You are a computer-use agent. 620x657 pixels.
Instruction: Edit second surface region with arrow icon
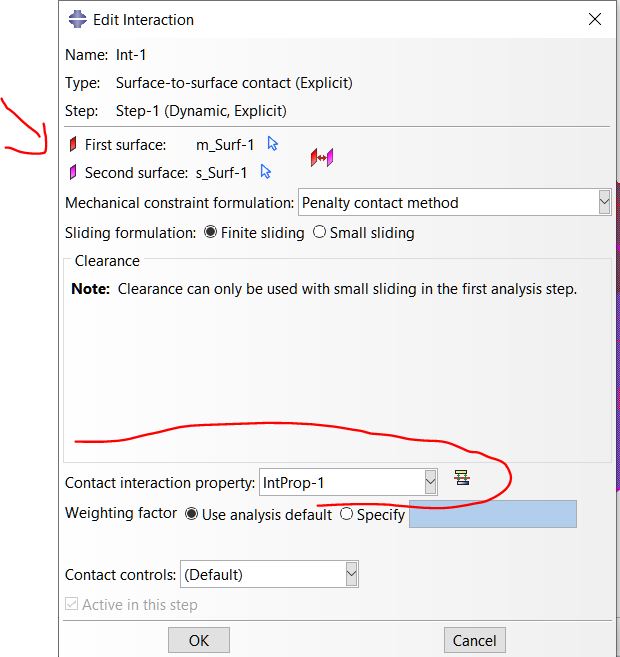[x=266, y=172]
